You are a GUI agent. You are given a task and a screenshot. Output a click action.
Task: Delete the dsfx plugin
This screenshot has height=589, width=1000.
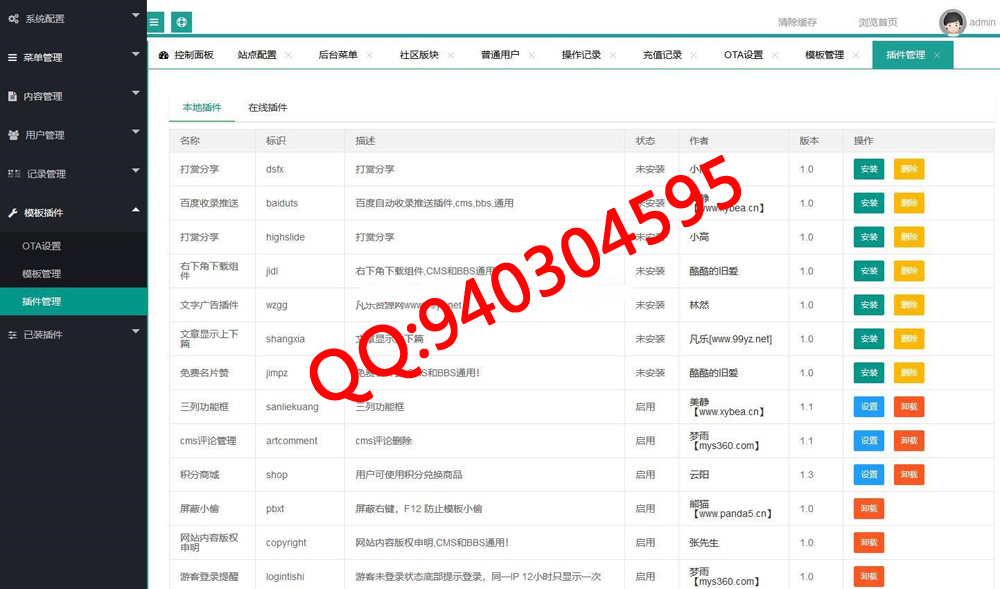pos(908,169)
